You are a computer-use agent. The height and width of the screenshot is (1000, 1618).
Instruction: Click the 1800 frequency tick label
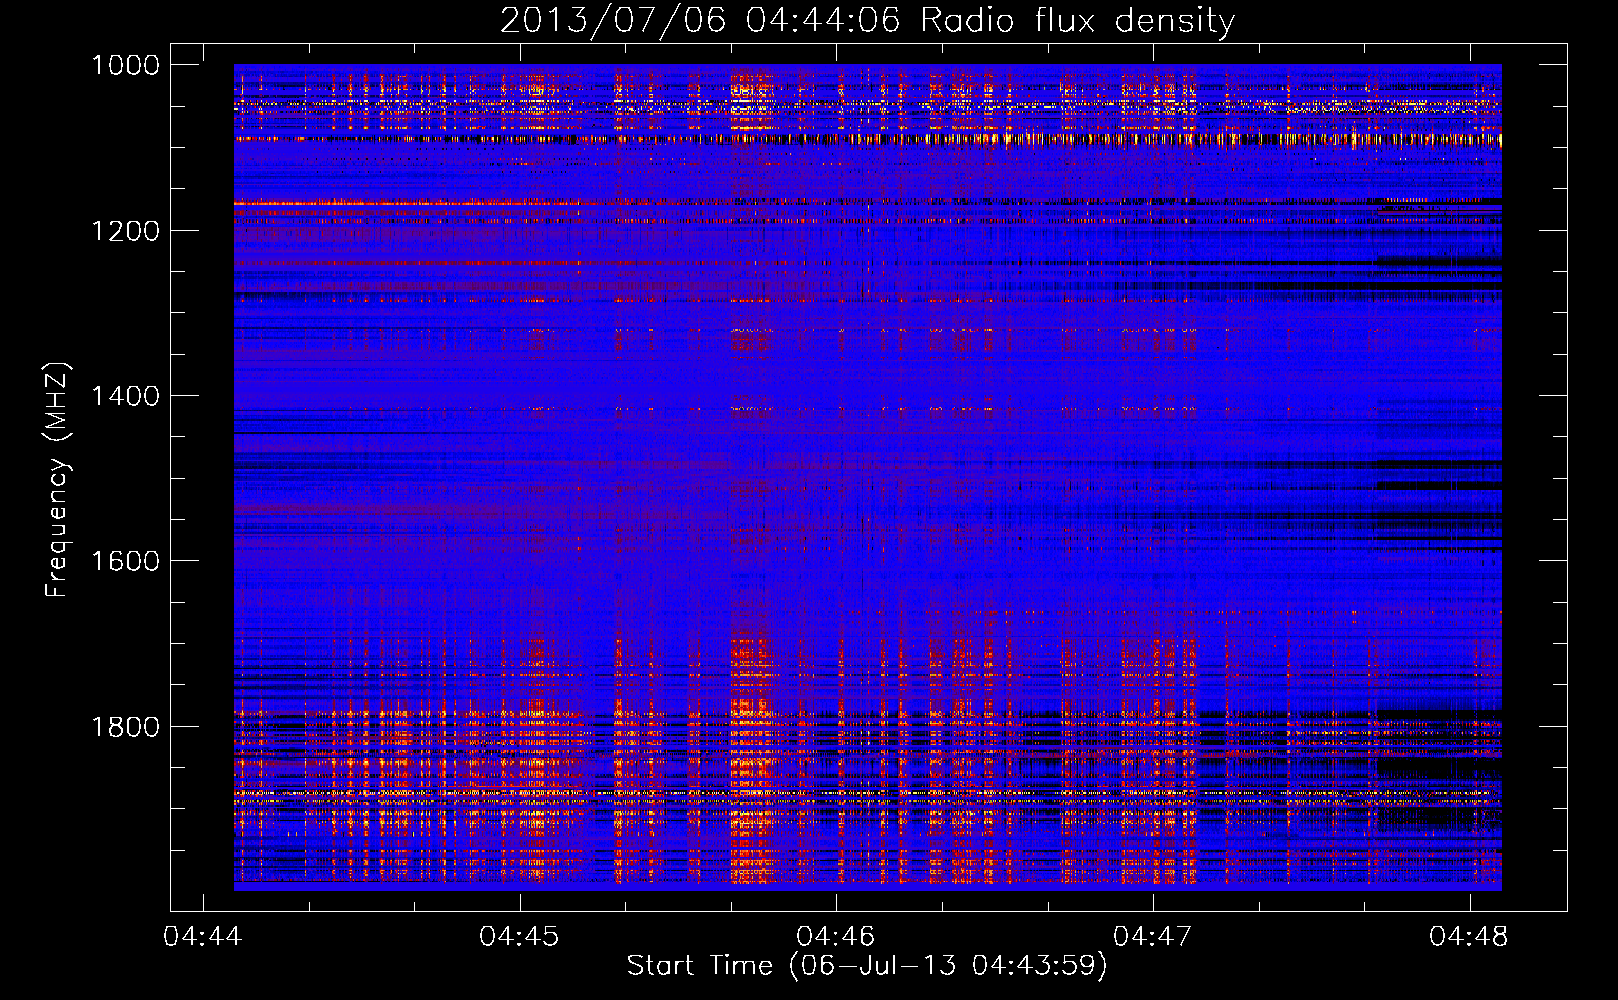pos(125,727)
